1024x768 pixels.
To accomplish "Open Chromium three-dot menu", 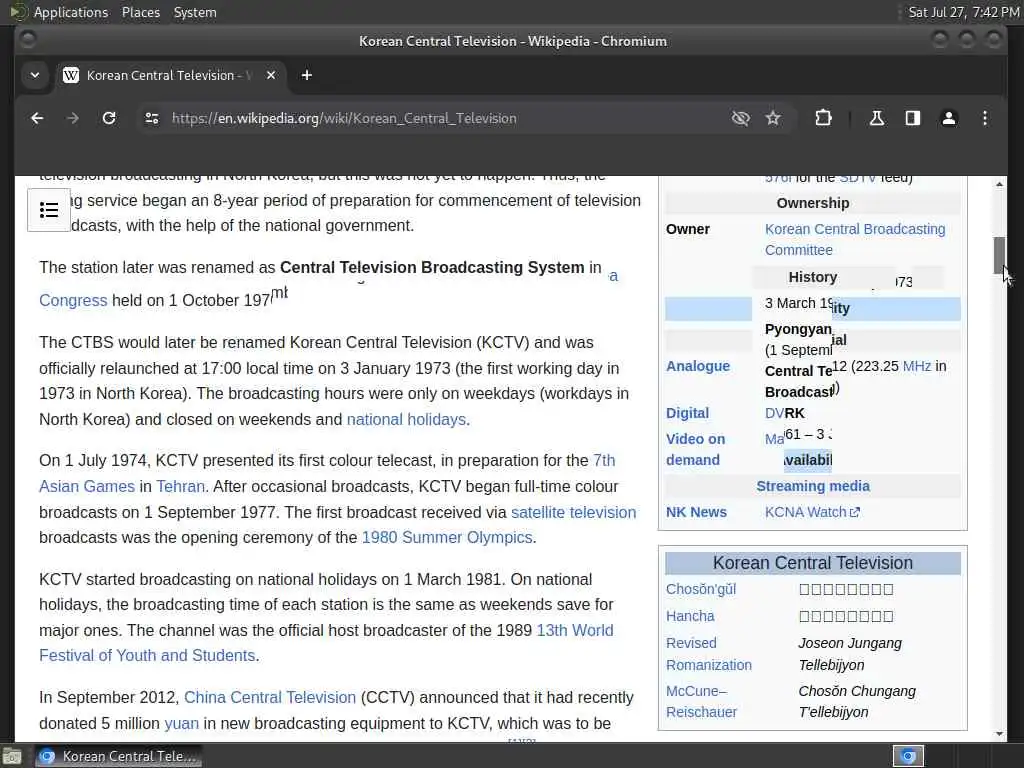I will 985,118.
